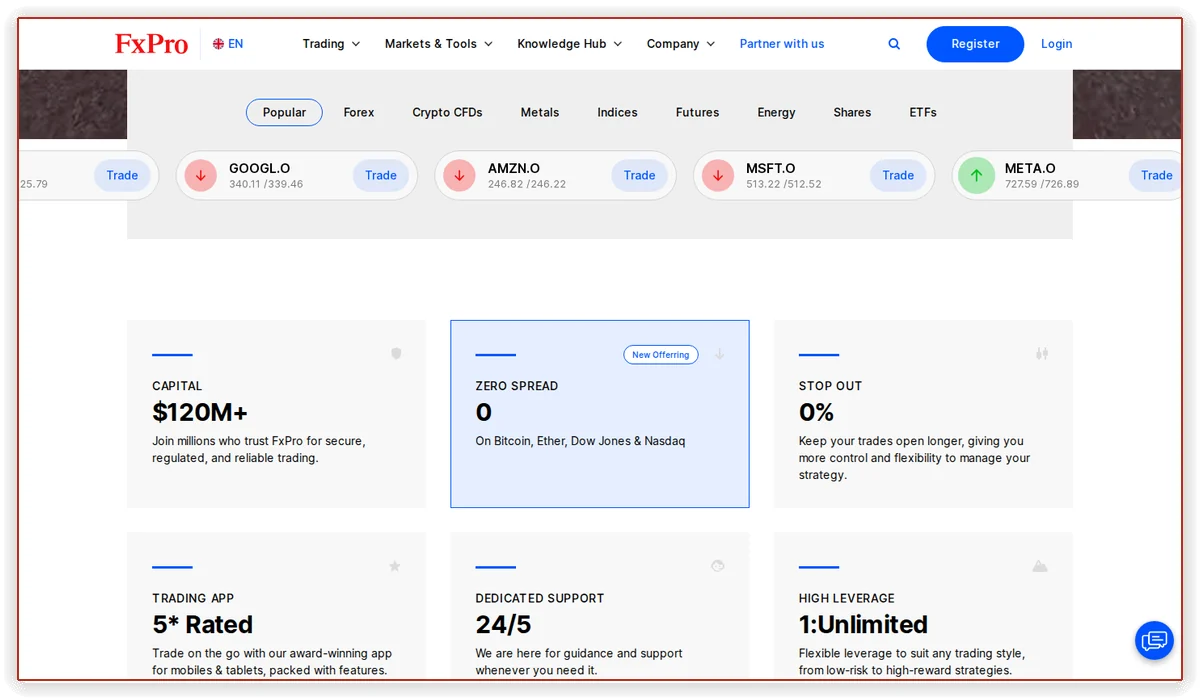The height and width of the screenshot is (698, 1200).
Task: Switch to the Shares tab
Action: coord(852,112)
